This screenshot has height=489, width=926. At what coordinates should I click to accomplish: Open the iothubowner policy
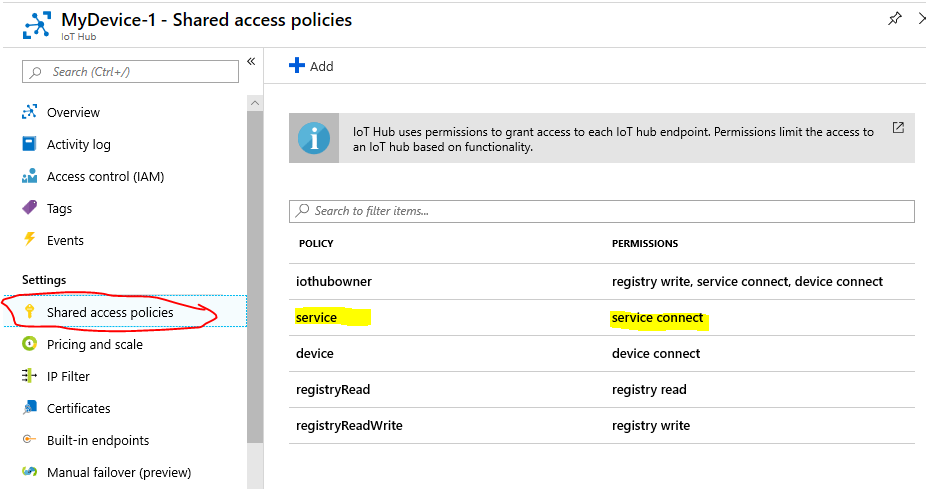point(334,282)
